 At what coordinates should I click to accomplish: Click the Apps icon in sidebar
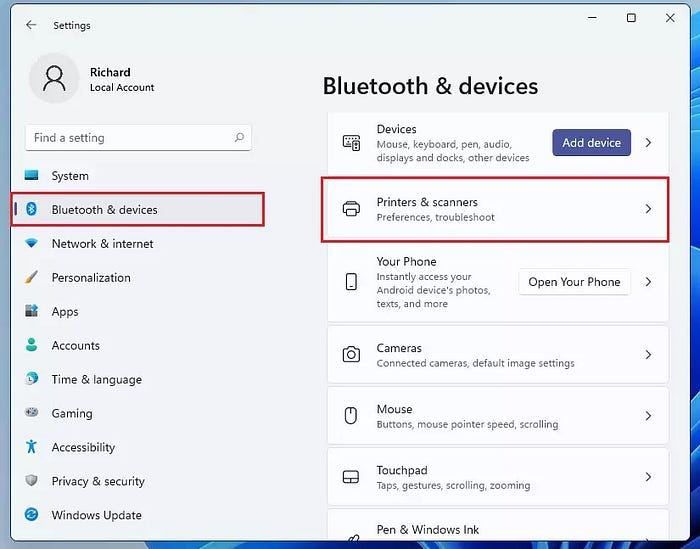click(x=31, y=310)
